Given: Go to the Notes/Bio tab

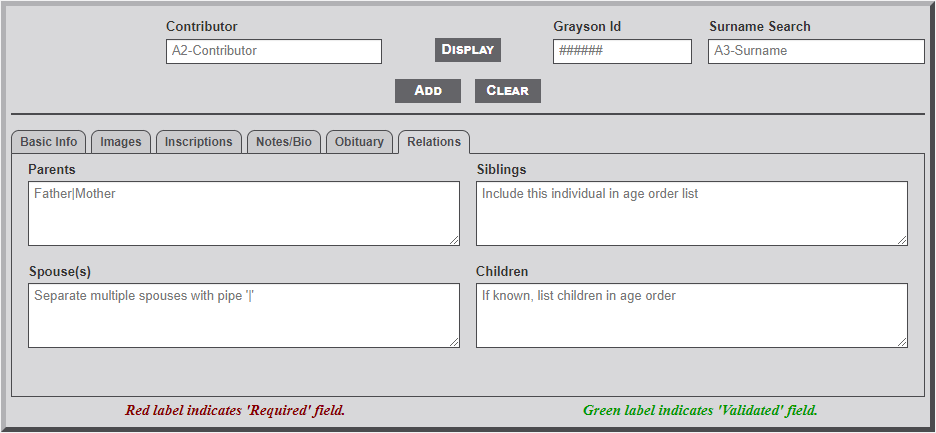Looking at the screenshot, I should click(x=284, y=142).
